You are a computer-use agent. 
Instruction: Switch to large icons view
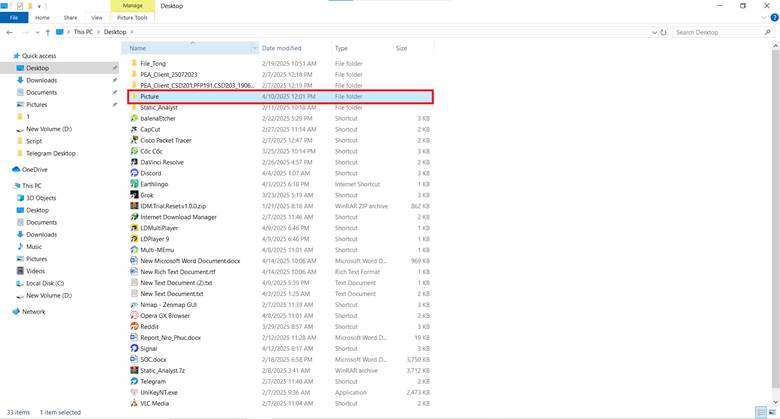(x=772, y=412)
